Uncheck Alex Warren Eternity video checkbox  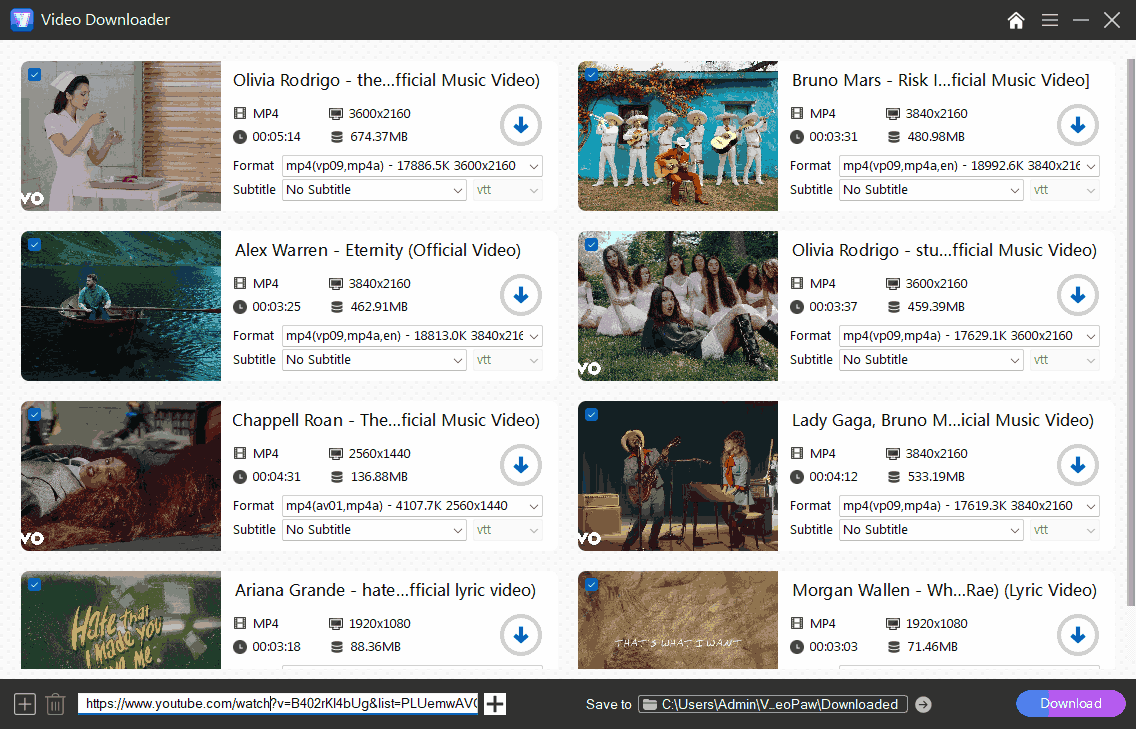tap(35, 245)
